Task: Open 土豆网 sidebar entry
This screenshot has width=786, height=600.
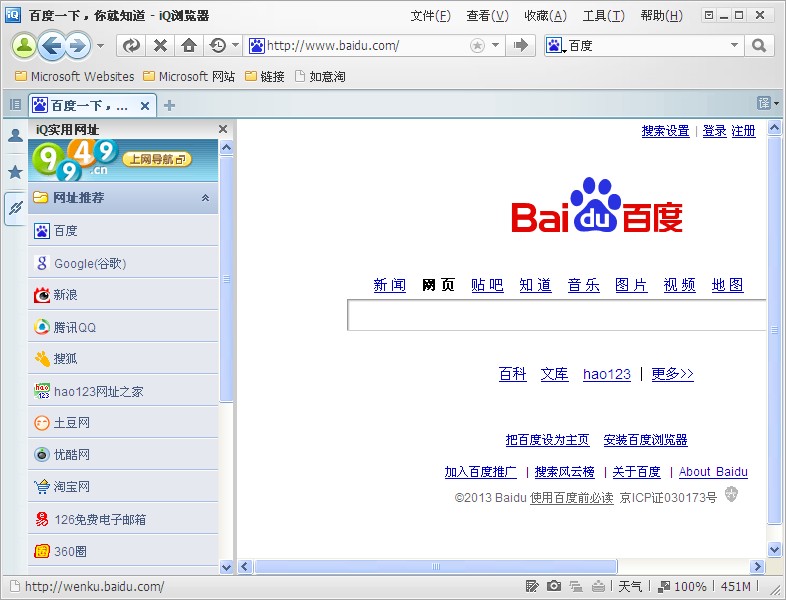Action: (x=123, y=423)
